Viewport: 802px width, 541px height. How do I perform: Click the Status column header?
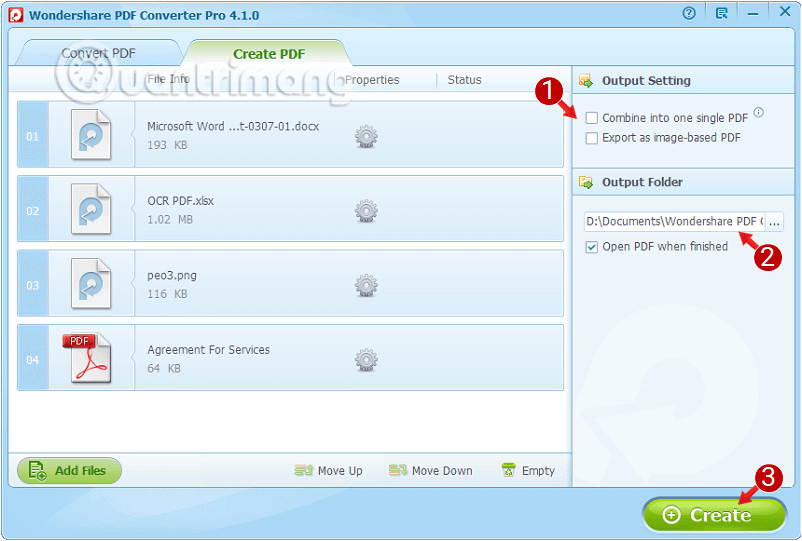464,80
